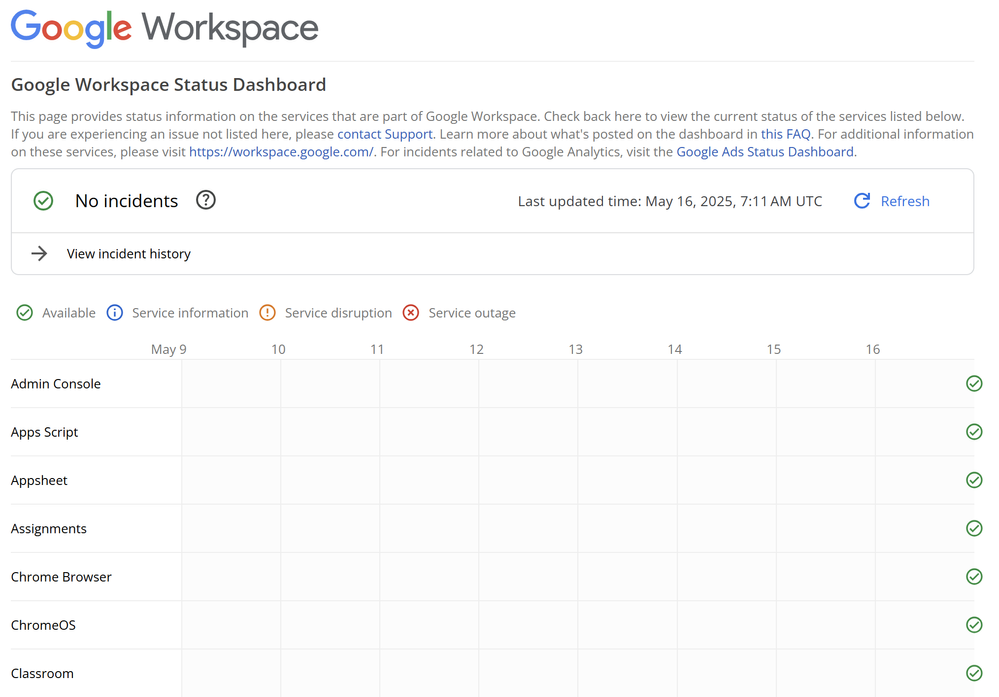The image size is (999, 697).
Task: Click the Available legend check icon
Action: (x=25, y=313)
